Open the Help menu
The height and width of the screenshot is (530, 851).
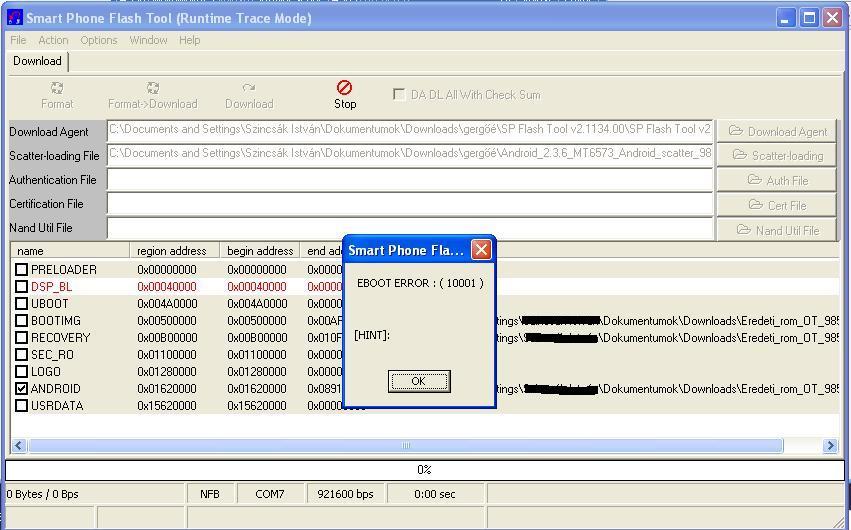click(189, 40)
